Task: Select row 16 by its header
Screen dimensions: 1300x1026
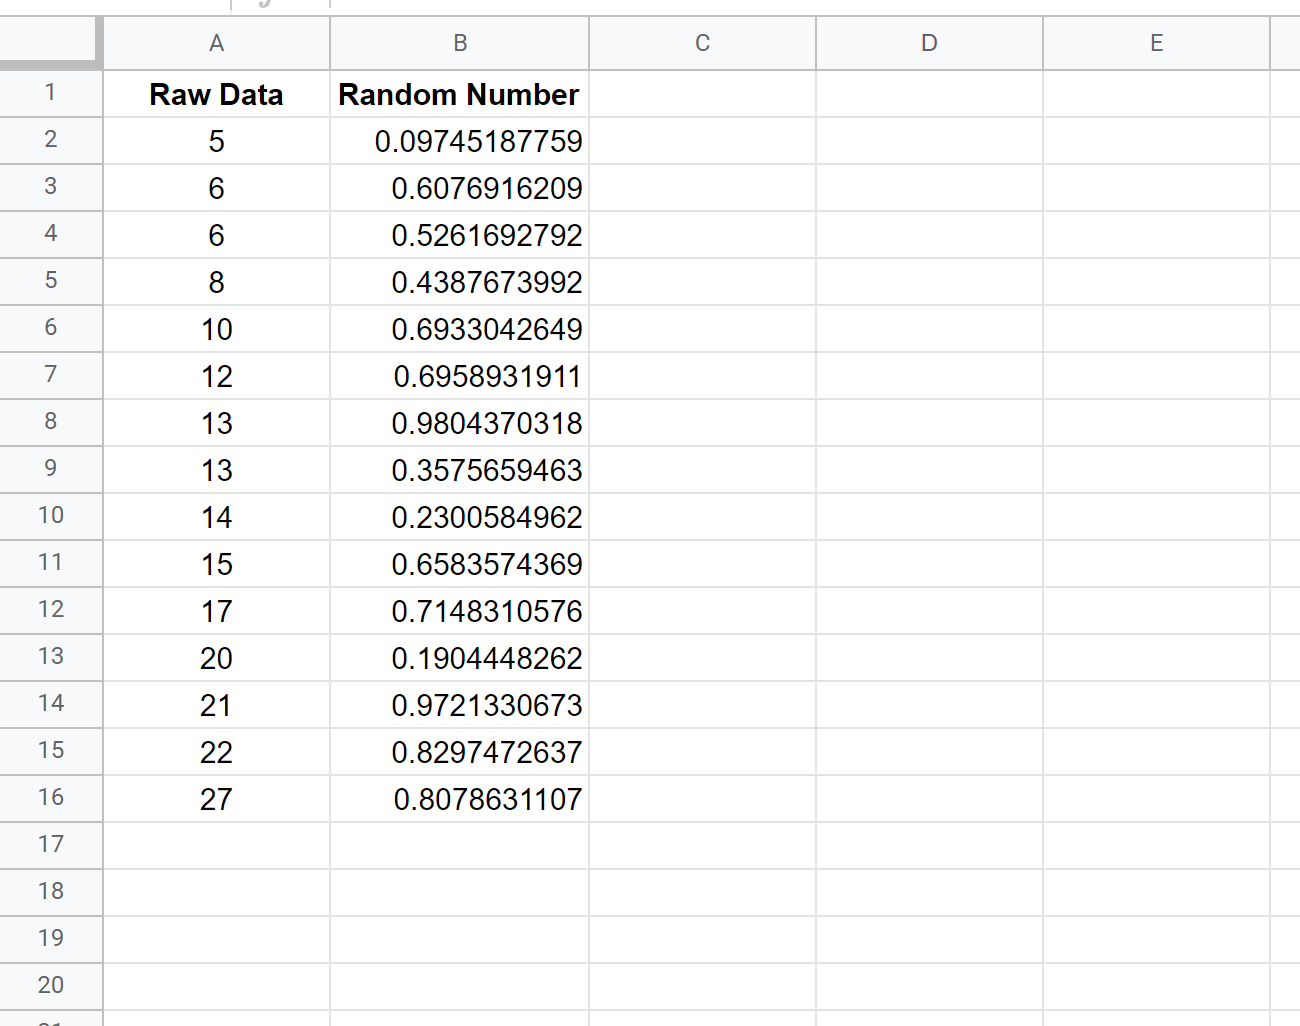Action: (x=50, y=798)
